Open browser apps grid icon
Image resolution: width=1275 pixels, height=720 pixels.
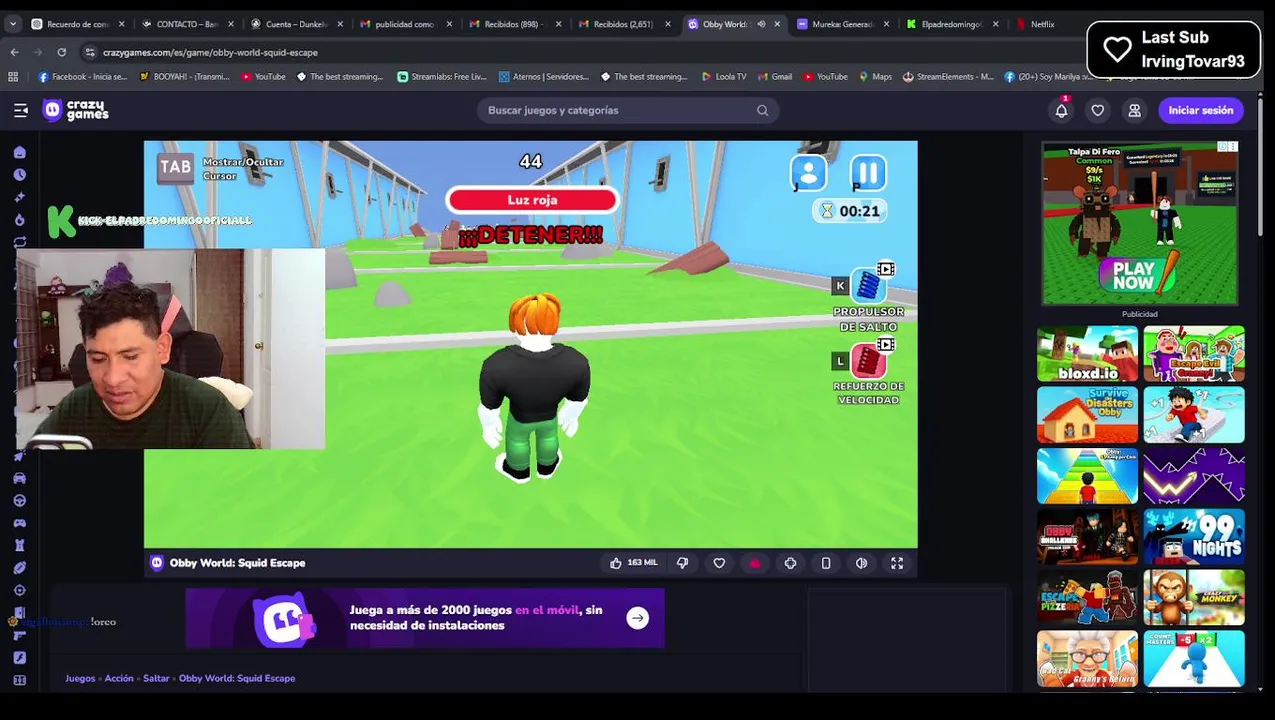(13, 76)
